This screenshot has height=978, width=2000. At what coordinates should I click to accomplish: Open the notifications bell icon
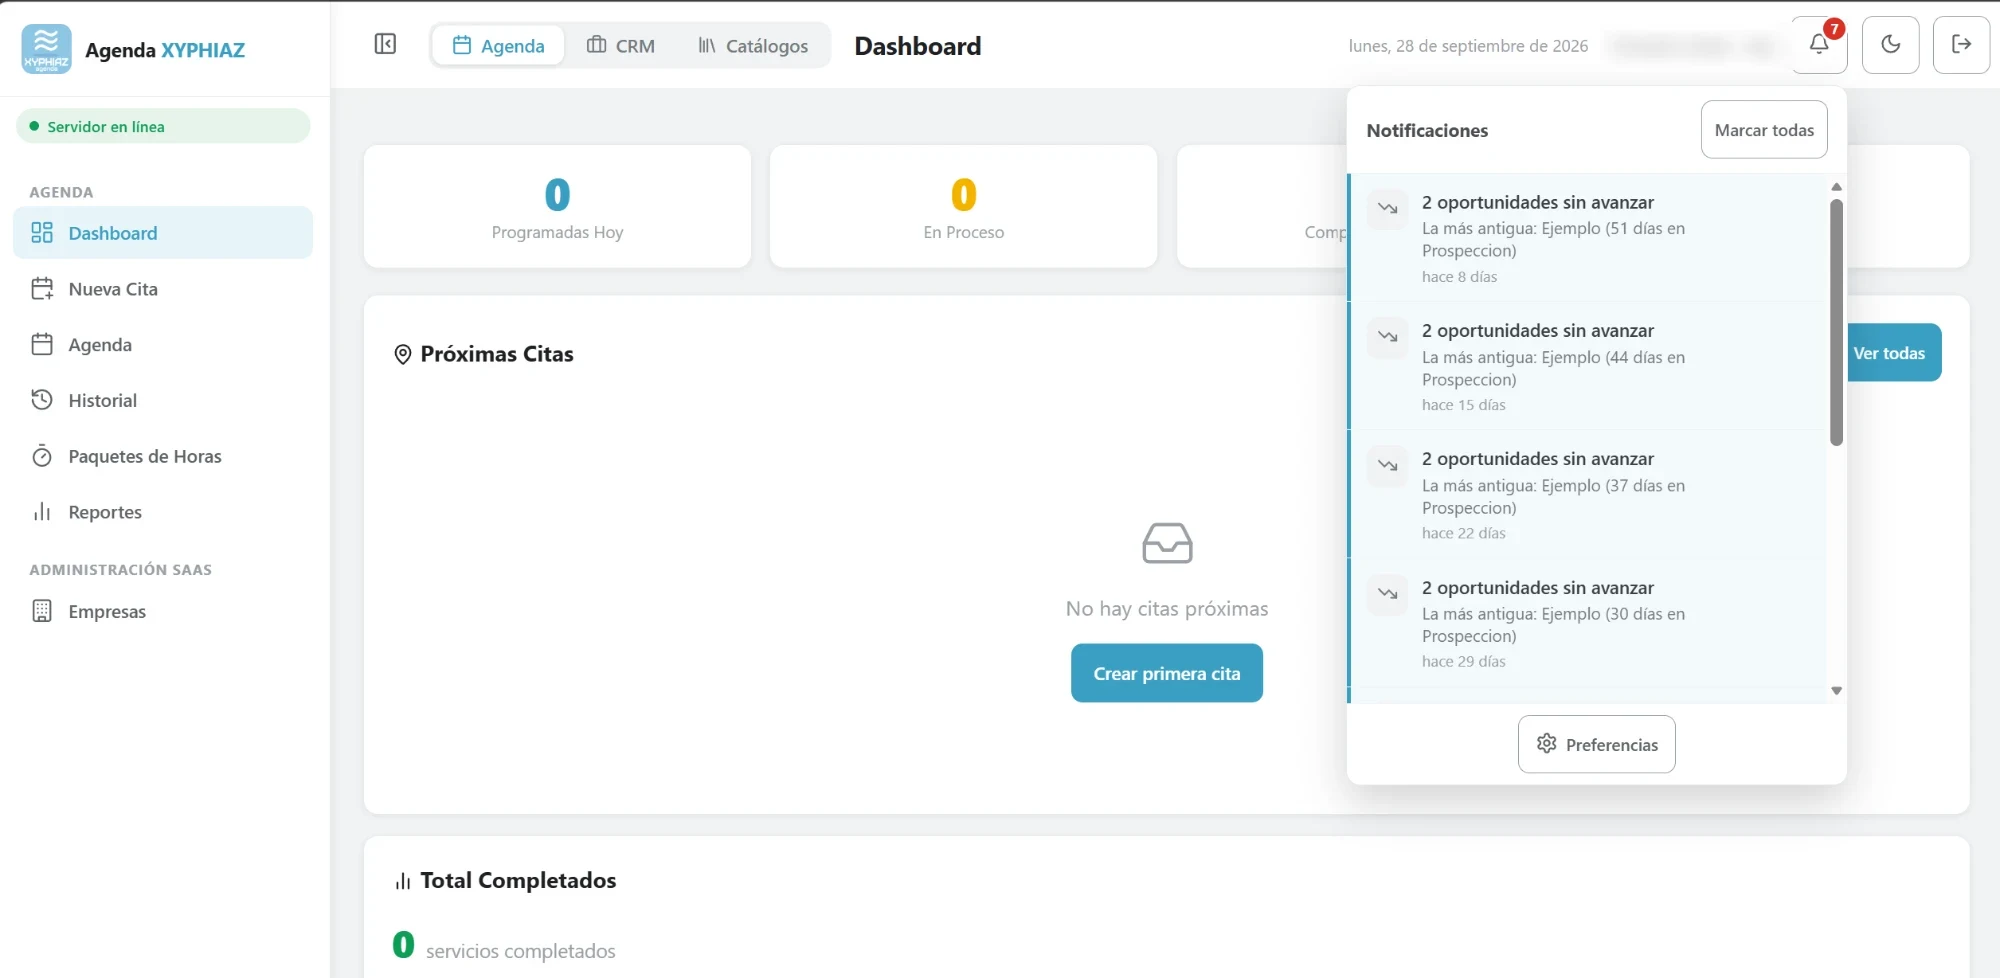[x=1819, y=45]
